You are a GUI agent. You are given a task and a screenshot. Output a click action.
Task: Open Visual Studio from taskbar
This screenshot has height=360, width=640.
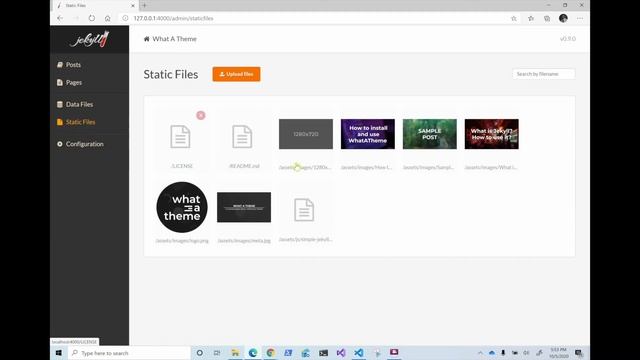pyautogui.click(x=341, y=353)
